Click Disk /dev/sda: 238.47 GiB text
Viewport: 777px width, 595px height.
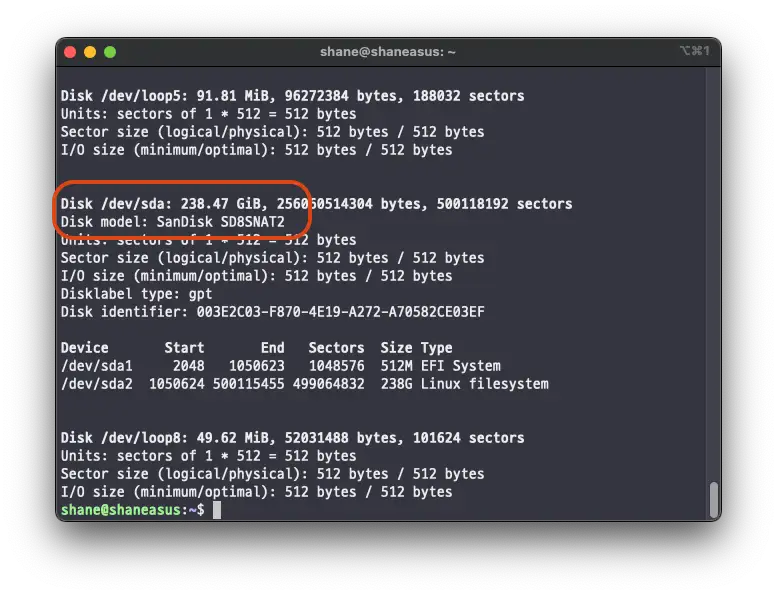(x=164, y=204)
